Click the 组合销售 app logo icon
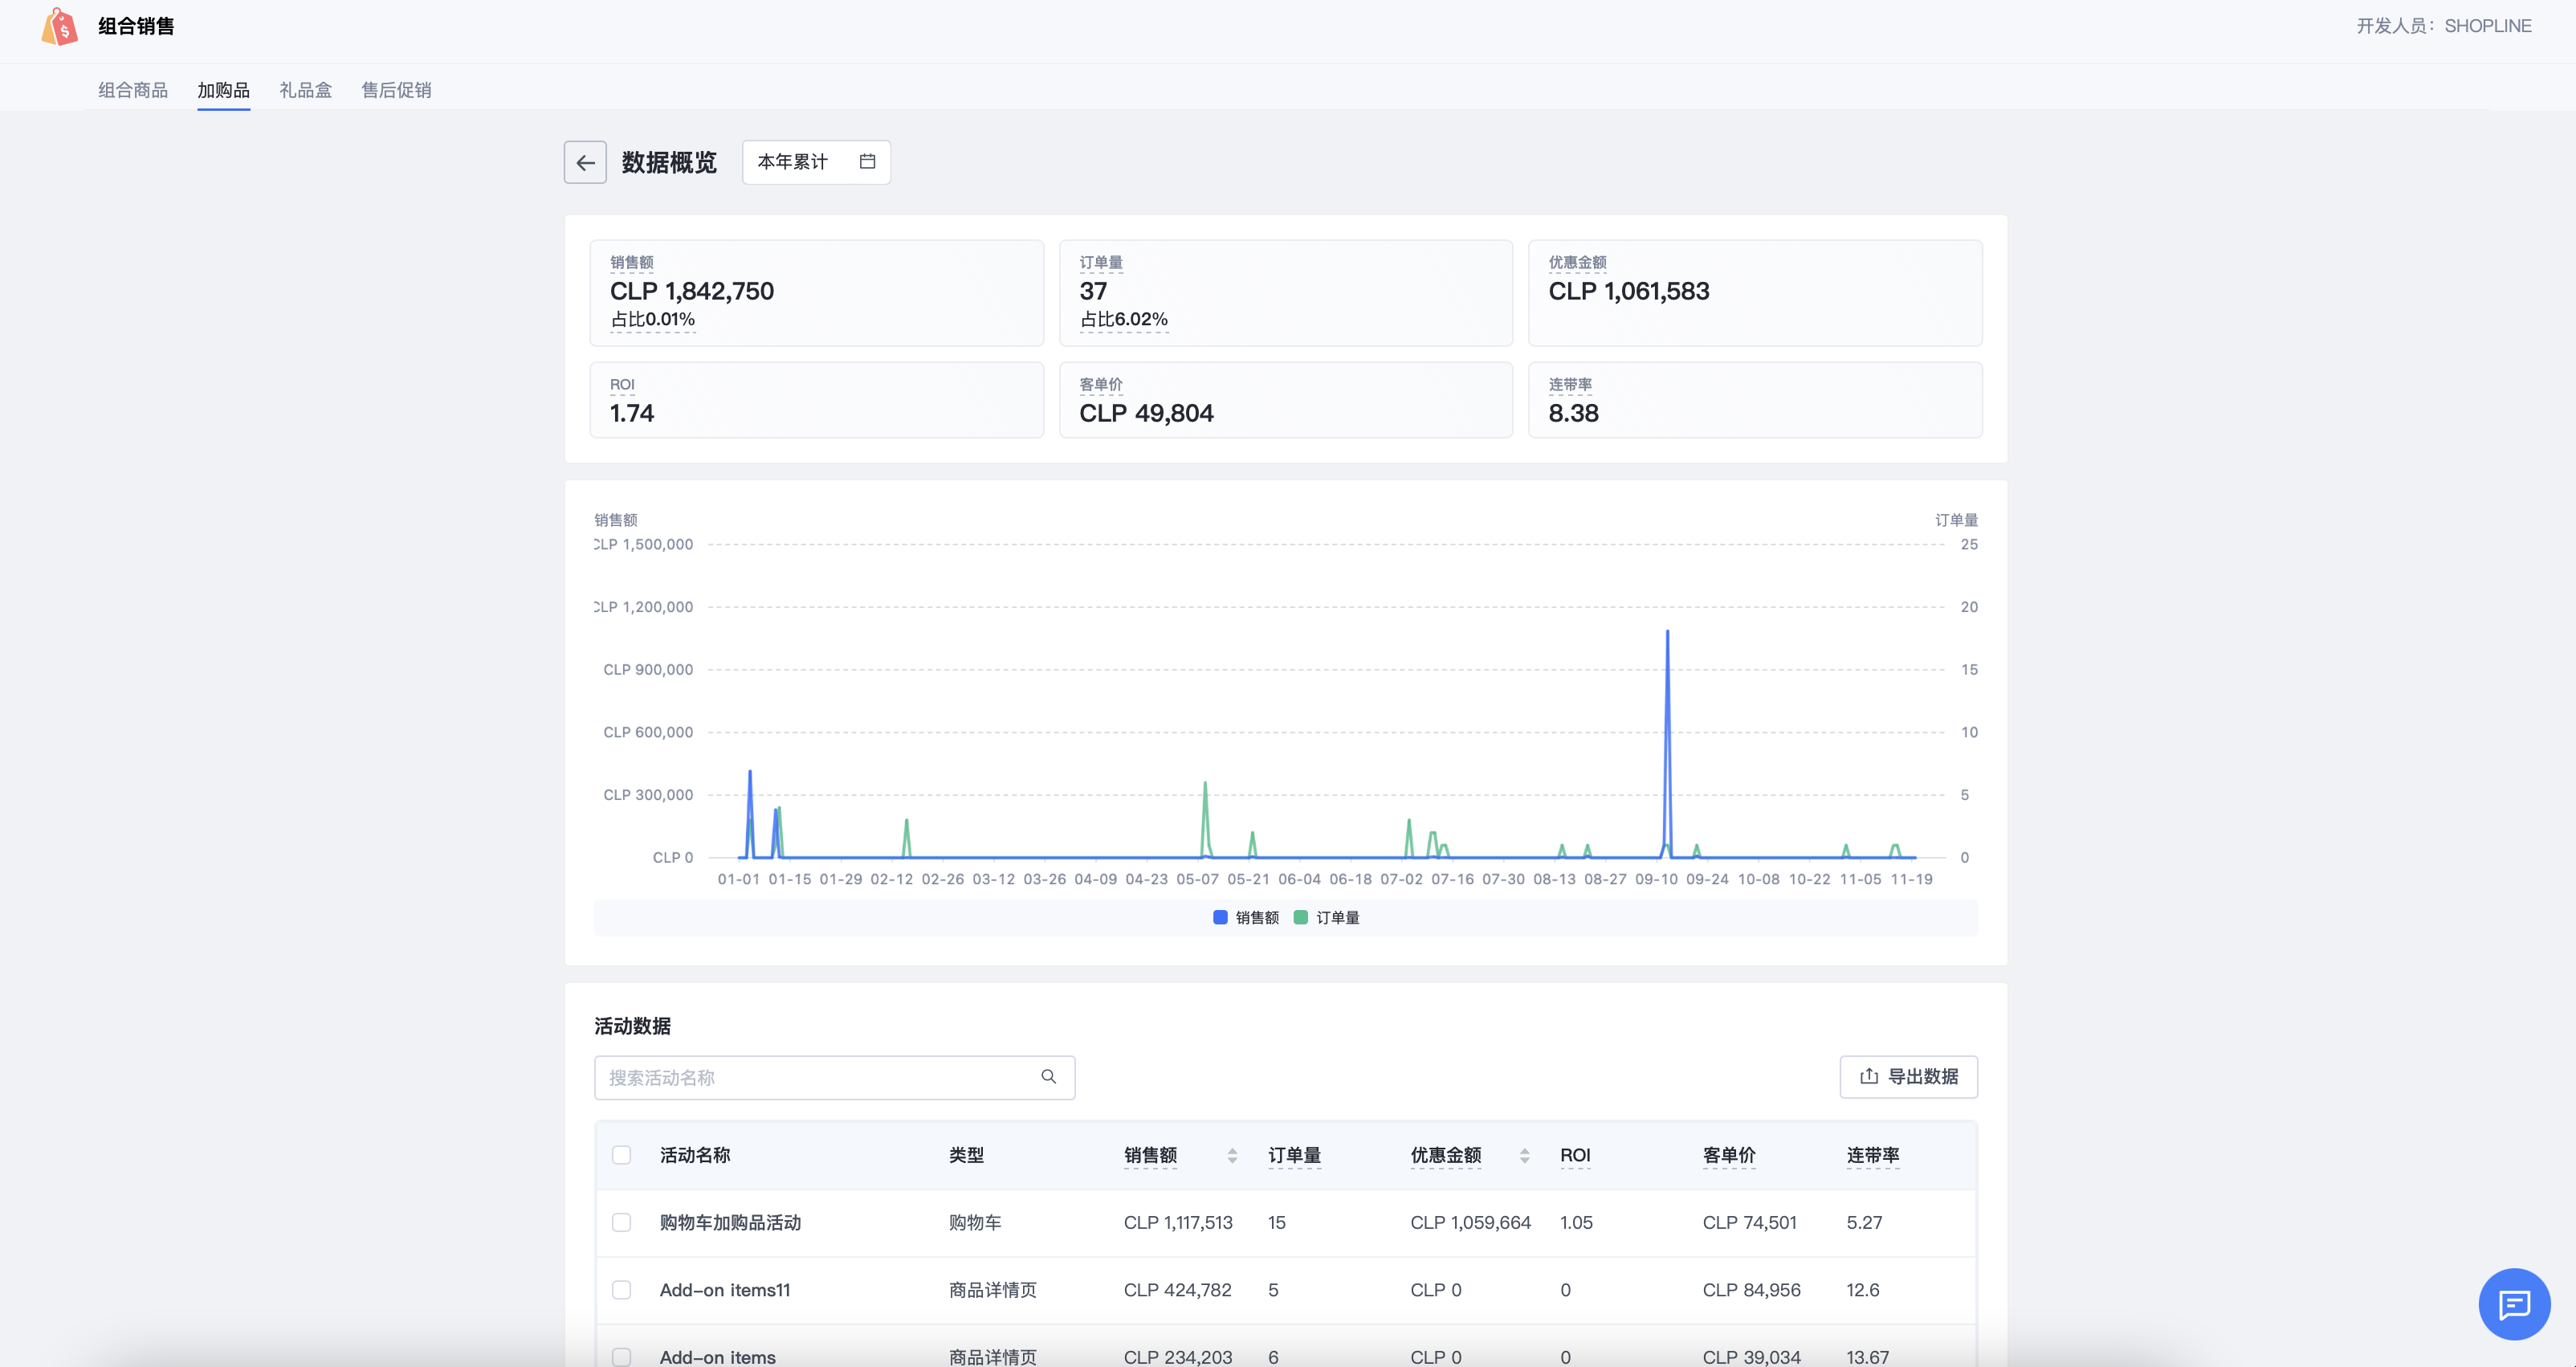 coord(60,27)
